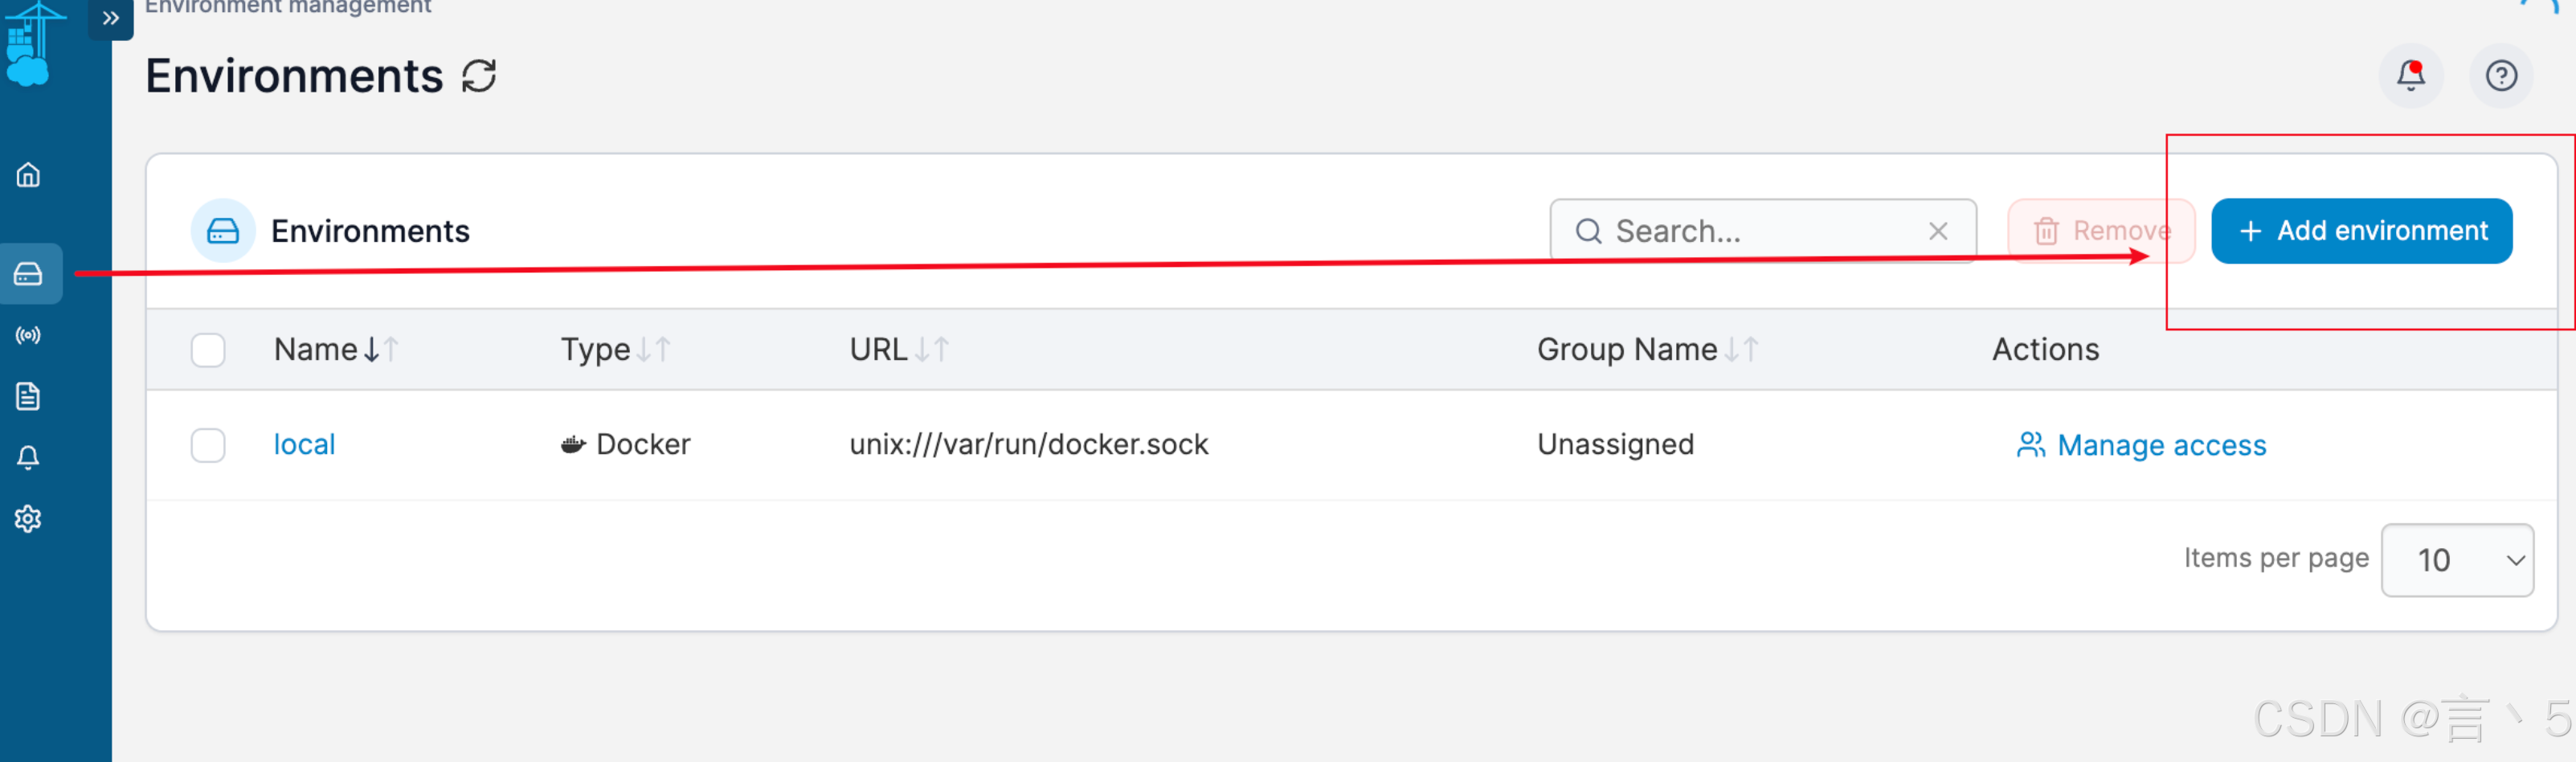Open Logs document sidebar icon
The width and height of the screenshot is (2576, 762).
28,396
